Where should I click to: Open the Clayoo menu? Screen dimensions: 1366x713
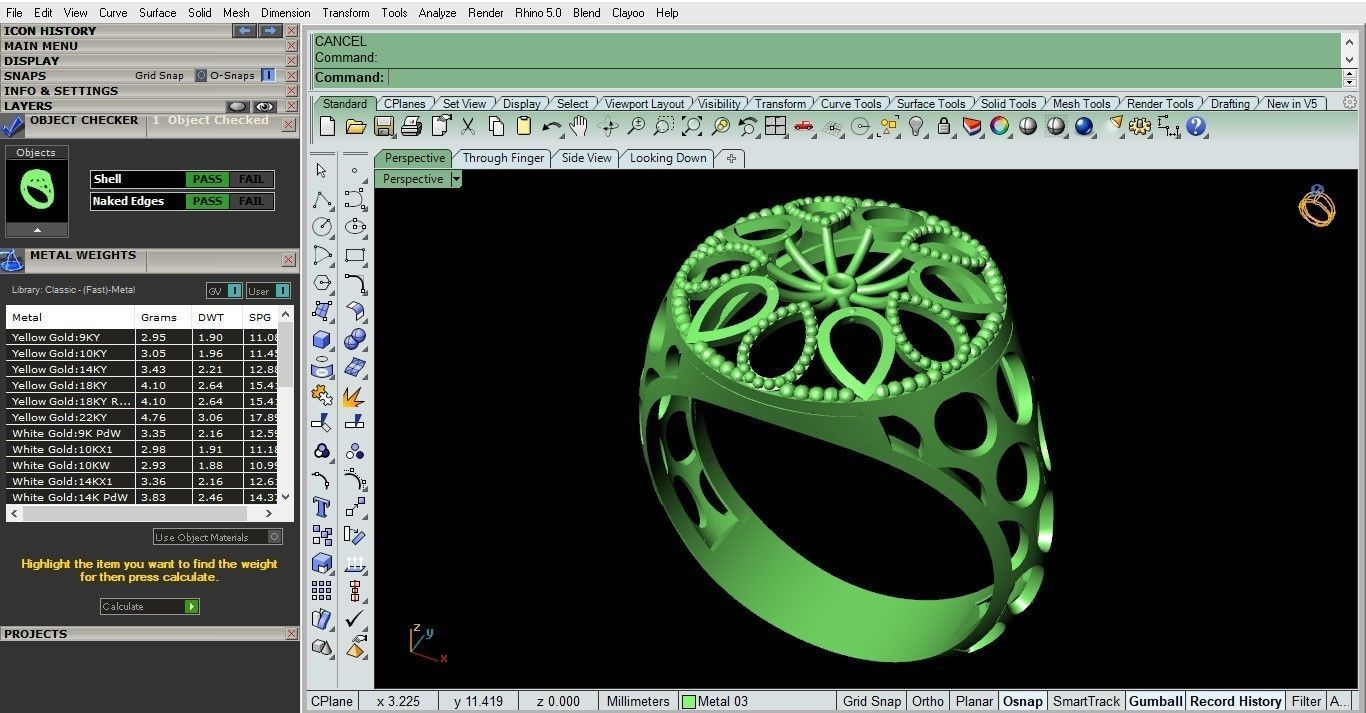click(x=628, y=13)
